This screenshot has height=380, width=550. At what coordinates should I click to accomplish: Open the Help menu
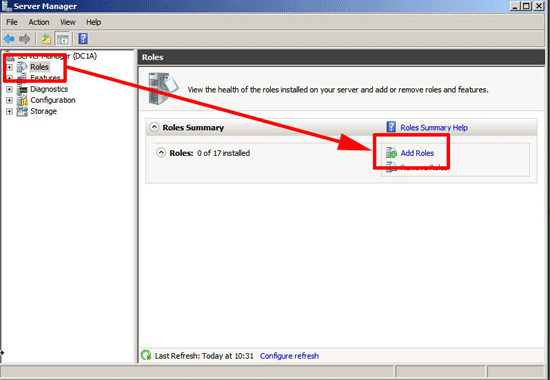[x=94, y=22]
